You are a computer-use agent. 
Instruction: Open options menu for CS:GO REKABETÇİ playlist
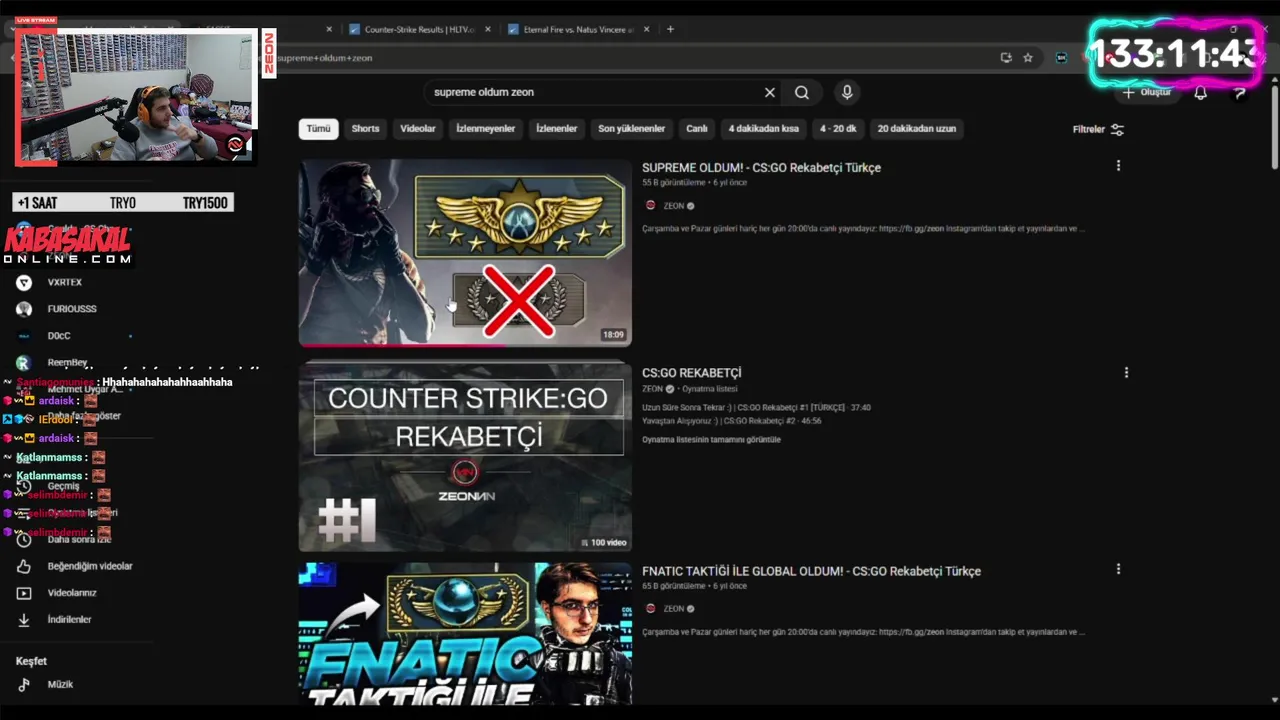point(1126,372)
